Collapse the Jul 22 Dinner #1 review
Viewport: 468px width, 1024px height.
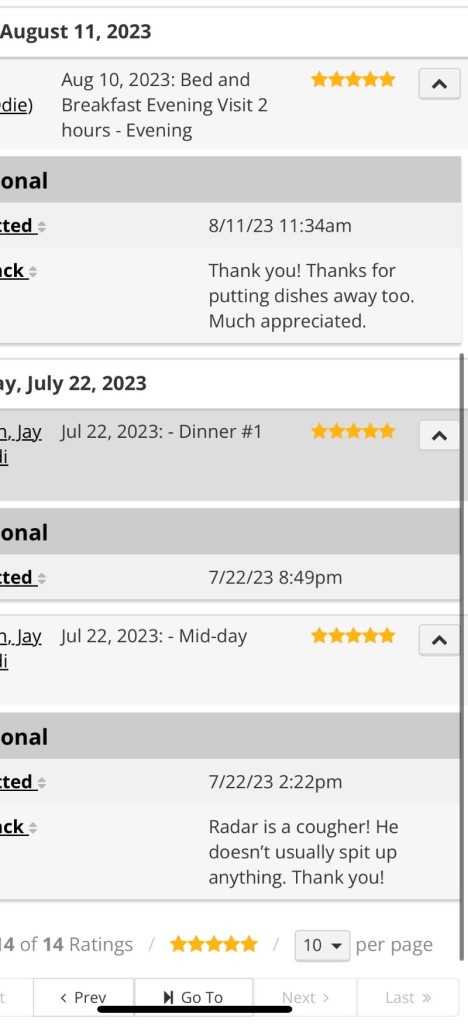click(439, 436)
